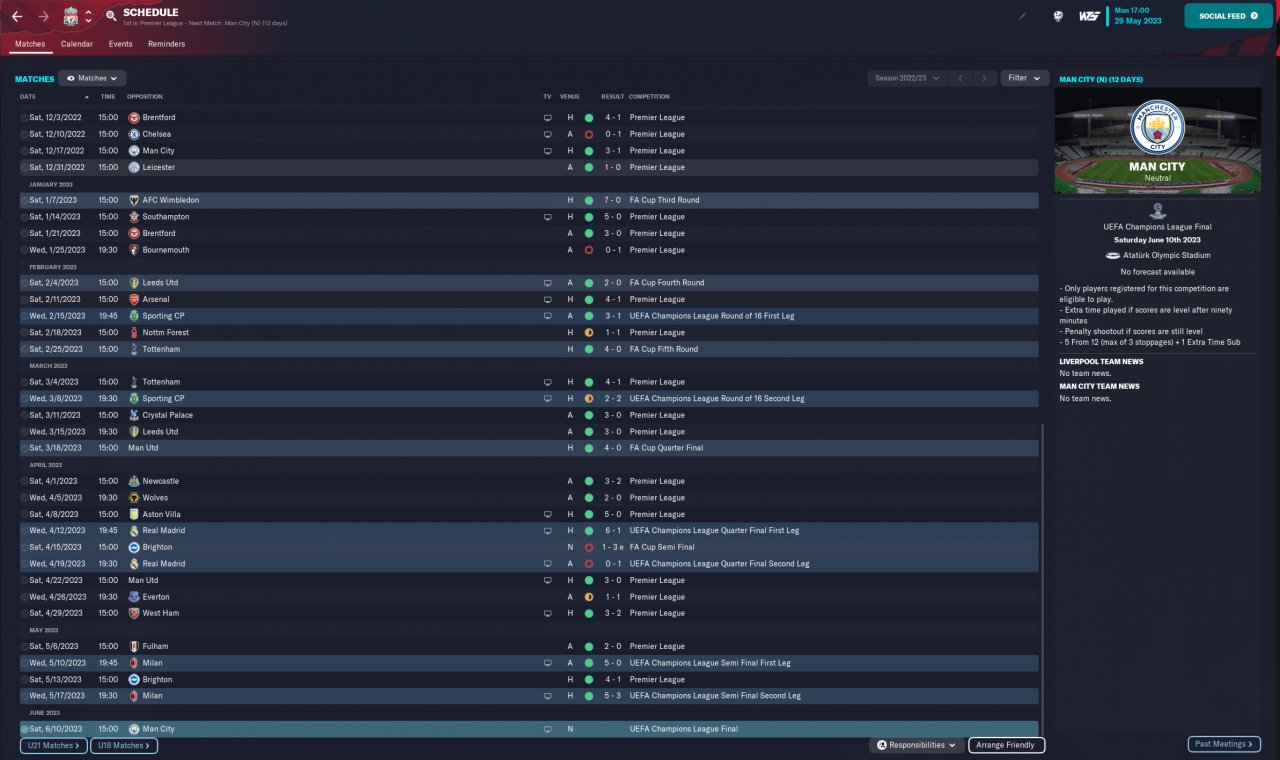The width and height of the screenshot is (1280, 760).
Task: Sort by the COMPETITION column header
Action: coord(648,97)
